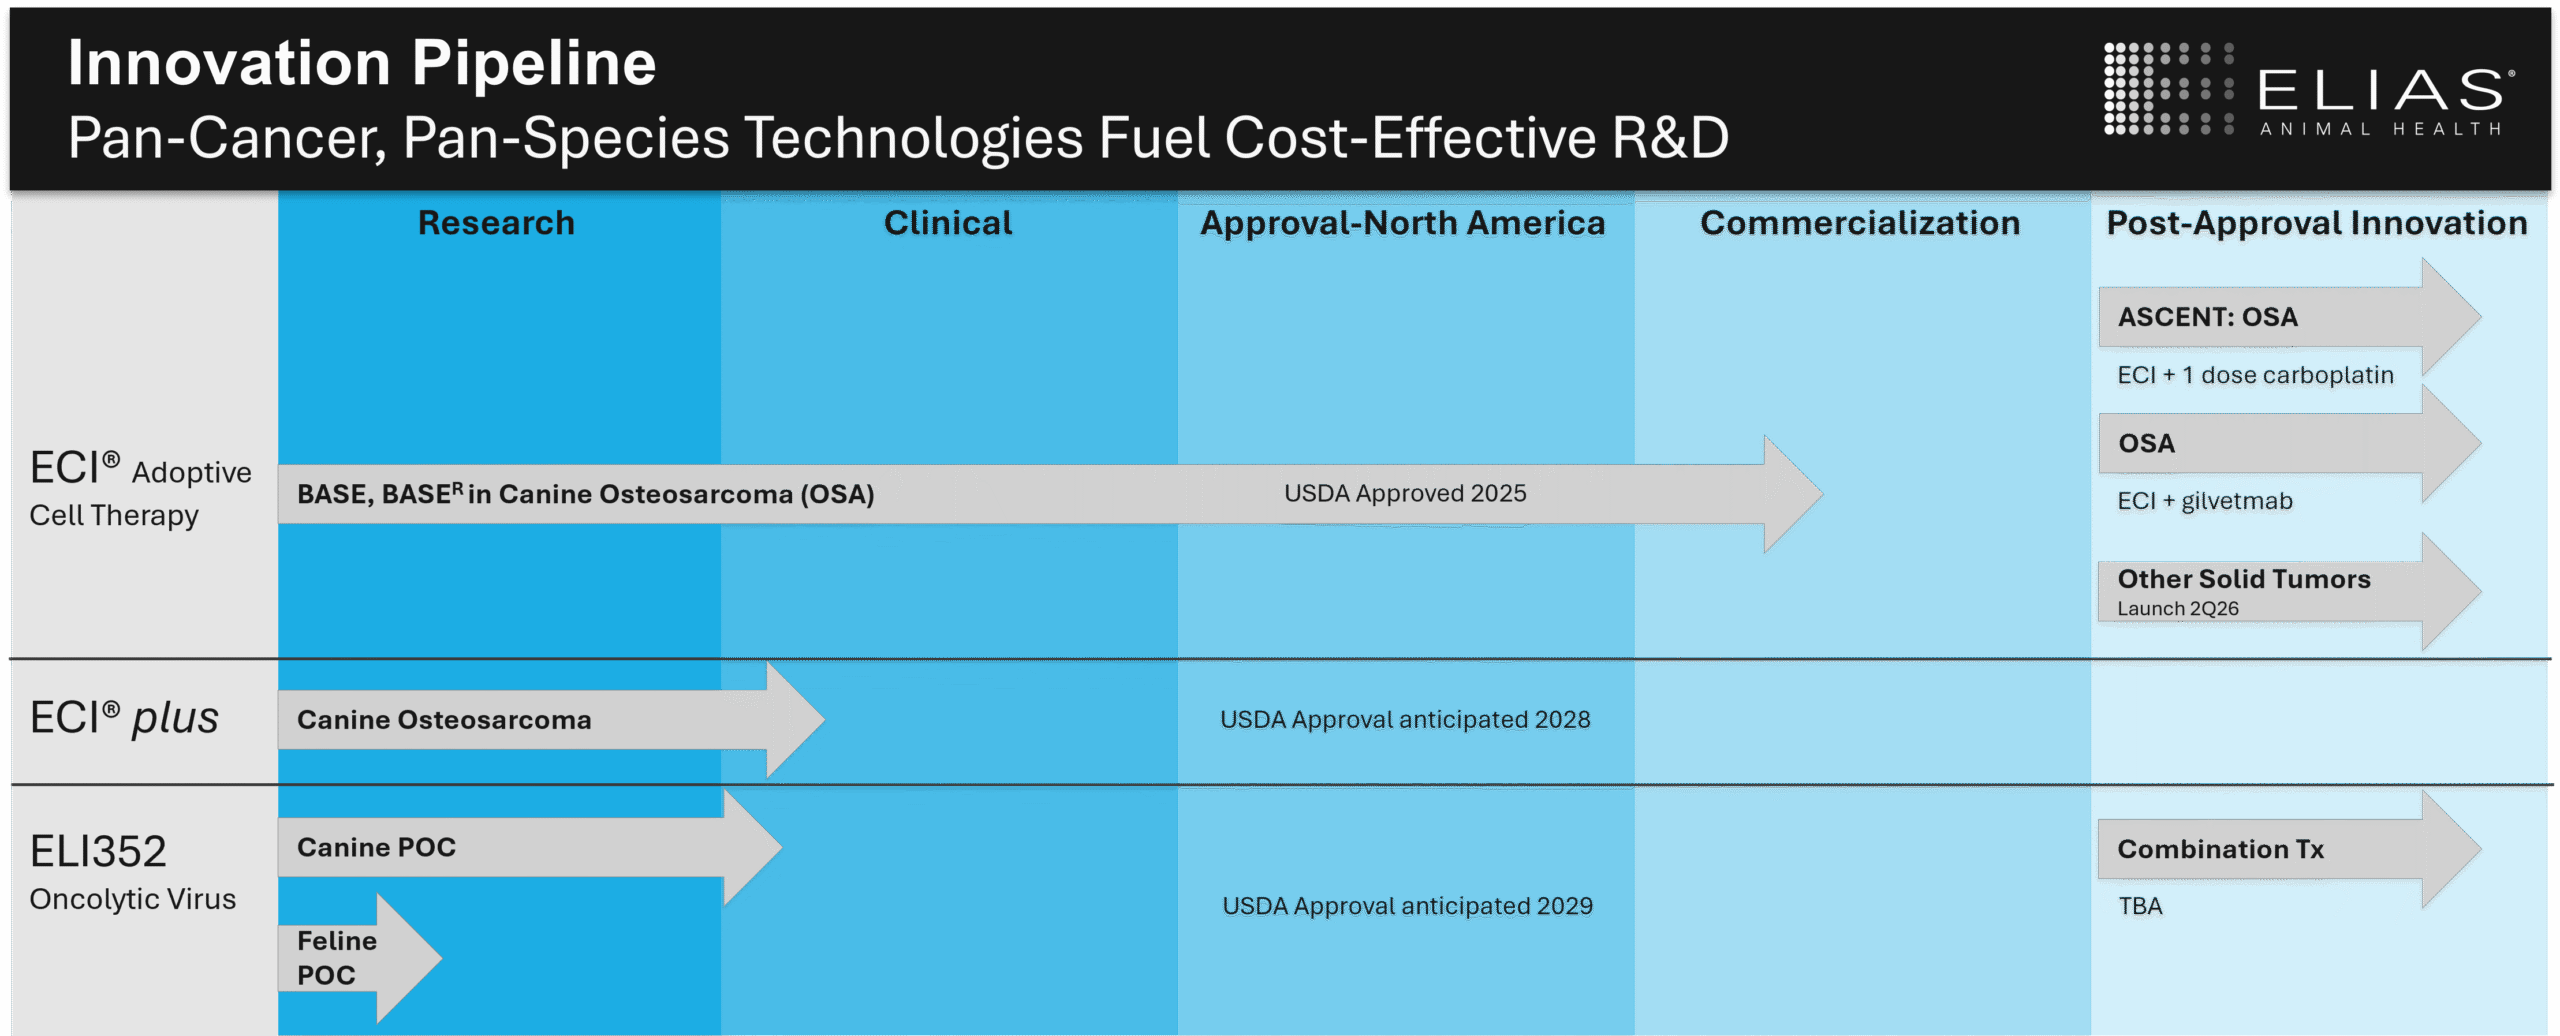
Task: Click the 'Canine POC' arrow
Action: (x=530, y=848)
